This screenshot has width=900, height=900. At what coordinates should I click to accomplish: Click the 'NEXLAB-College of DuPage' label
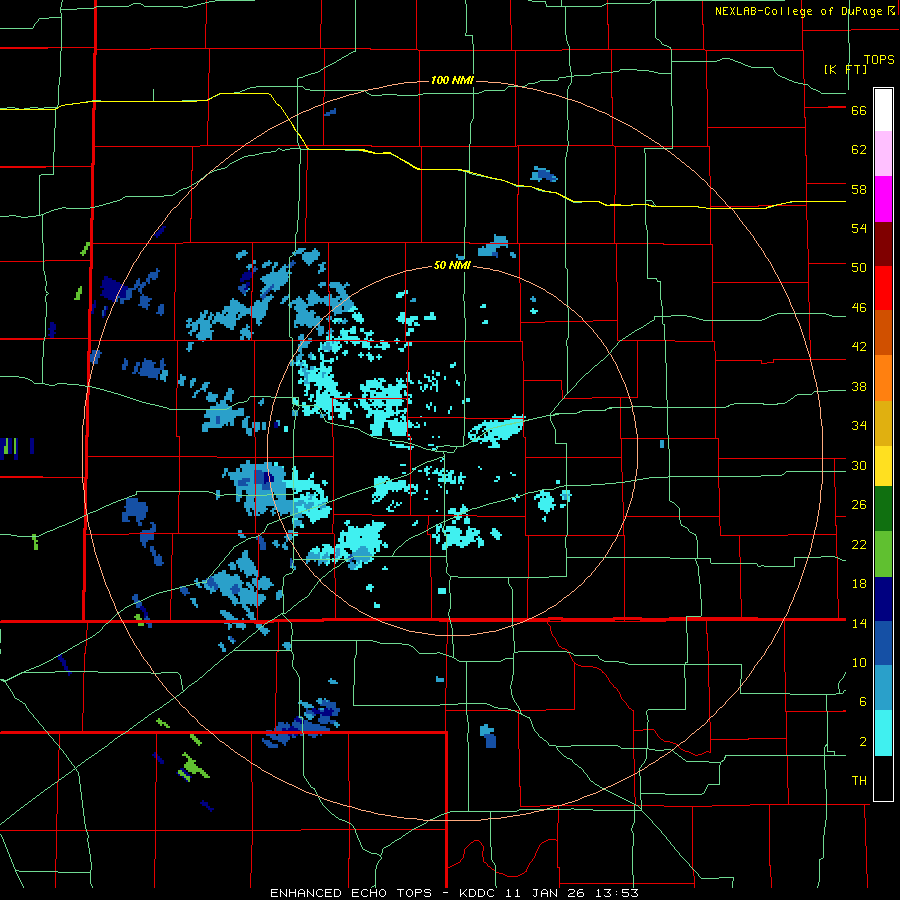pos(798,11)
